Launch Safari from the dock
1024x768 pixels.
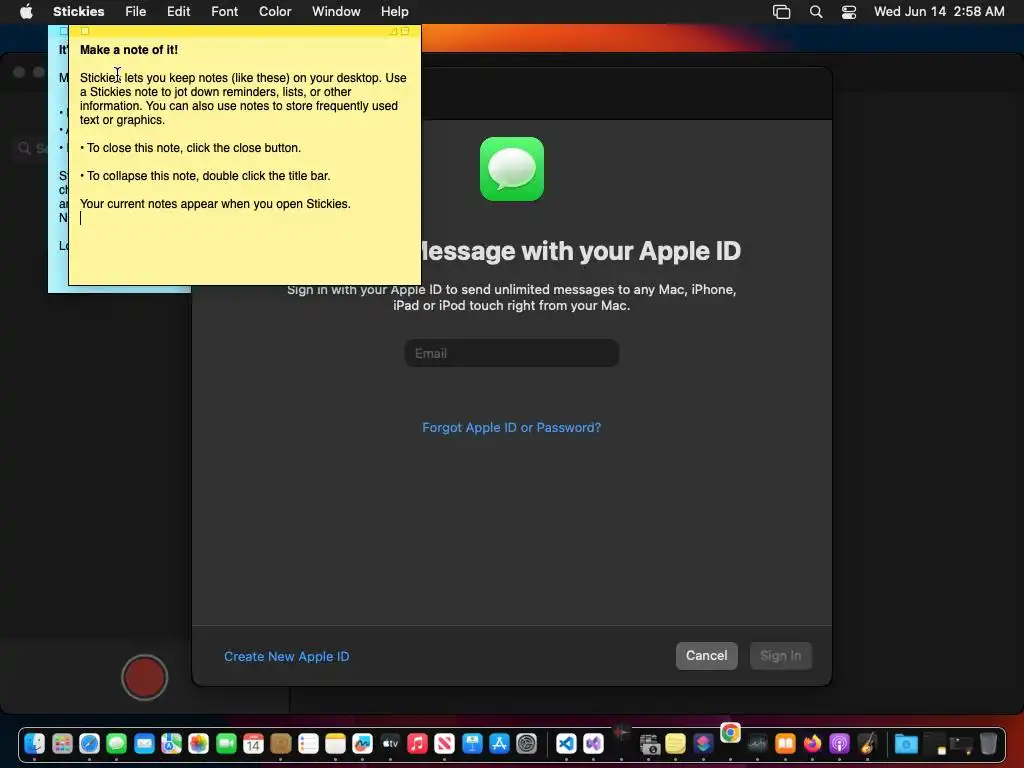tap(89, 743)
